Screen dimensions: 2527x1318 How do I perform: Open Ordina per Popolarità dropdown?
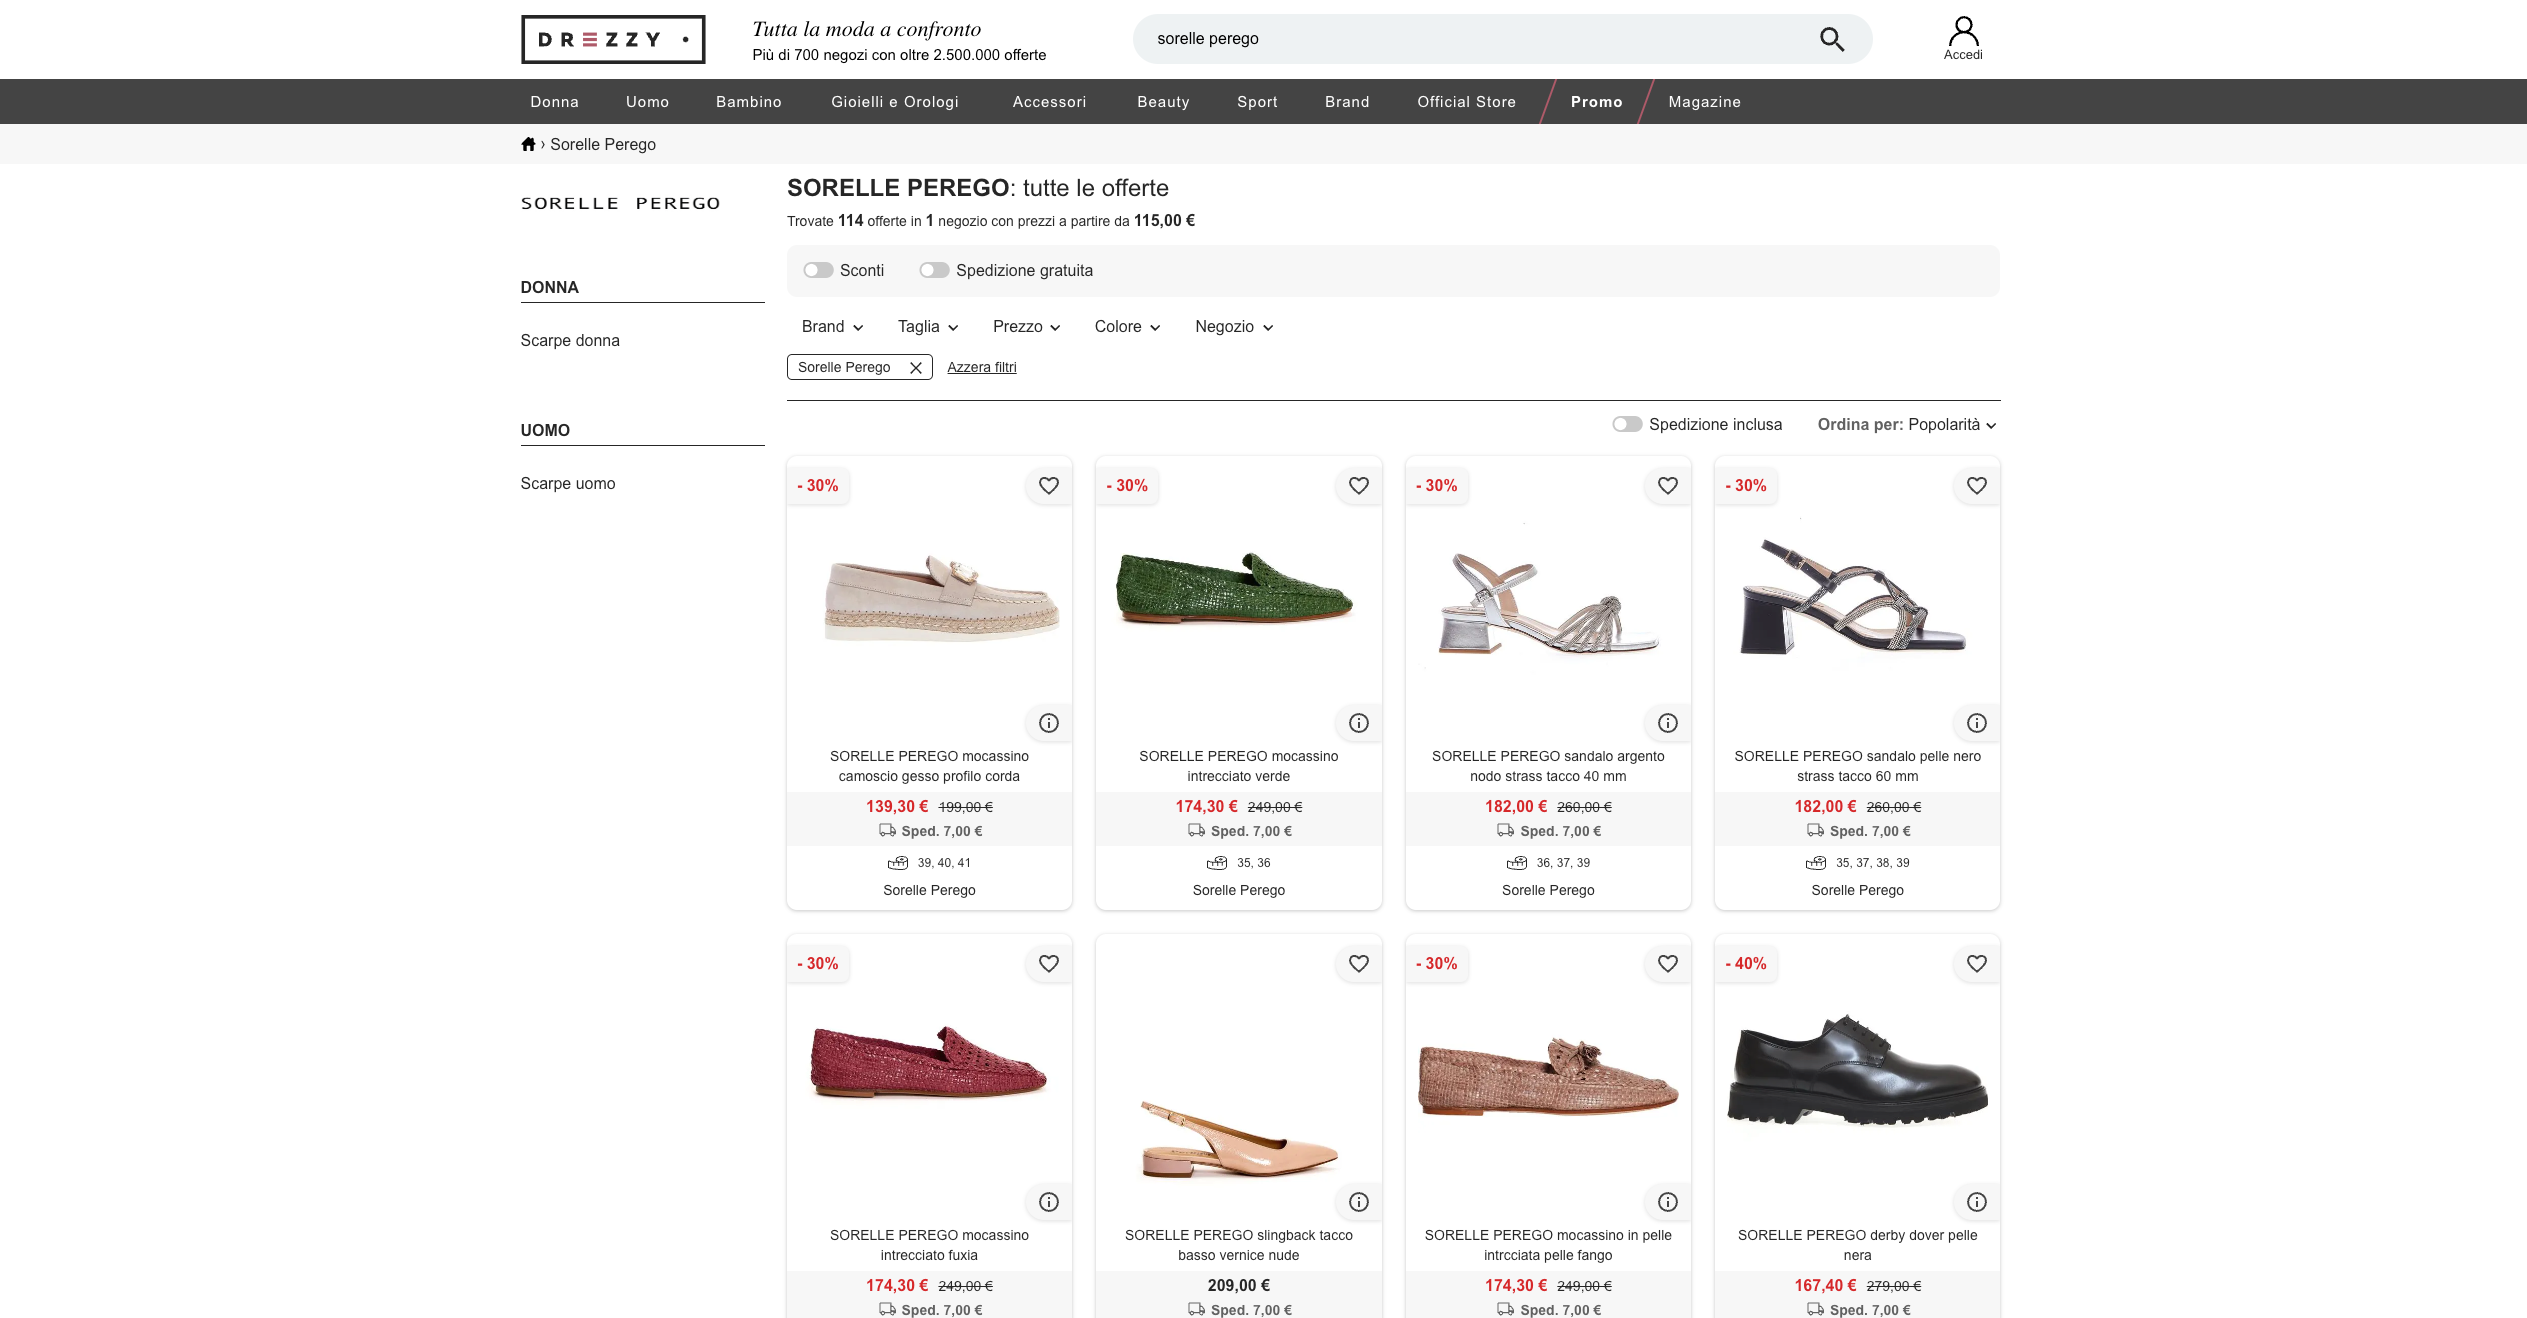(x=1906, y=425)
